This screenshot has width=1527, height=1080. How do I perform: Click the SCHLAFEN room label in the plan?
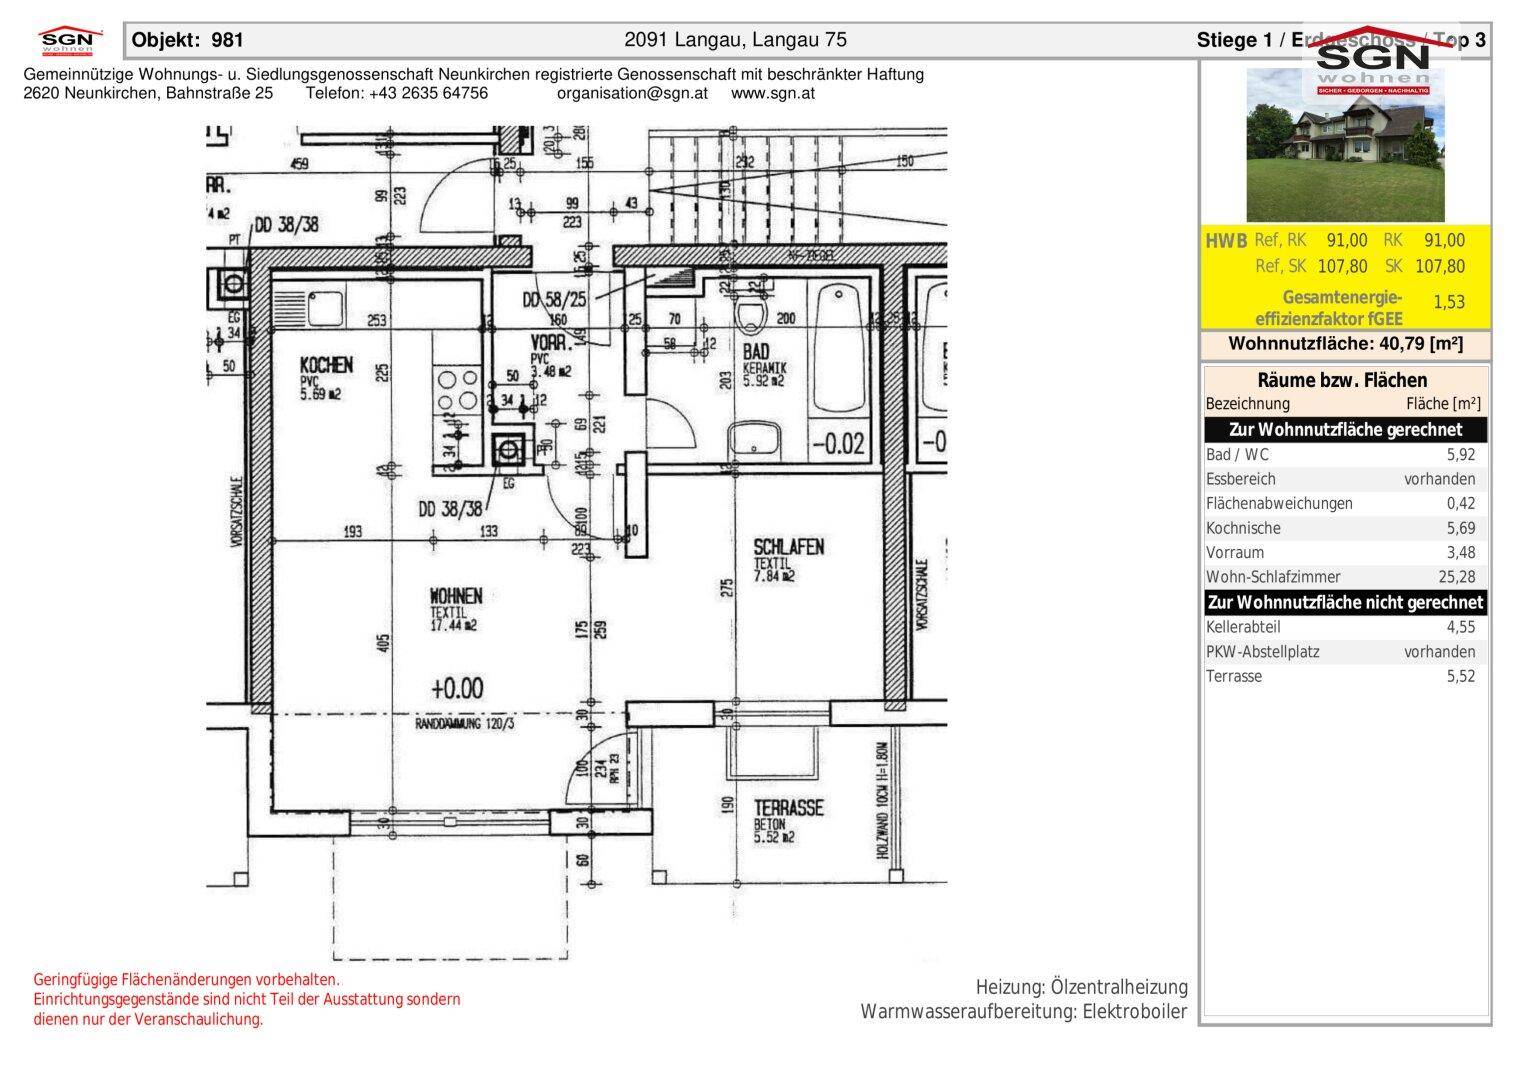click(x=788, y=547)
